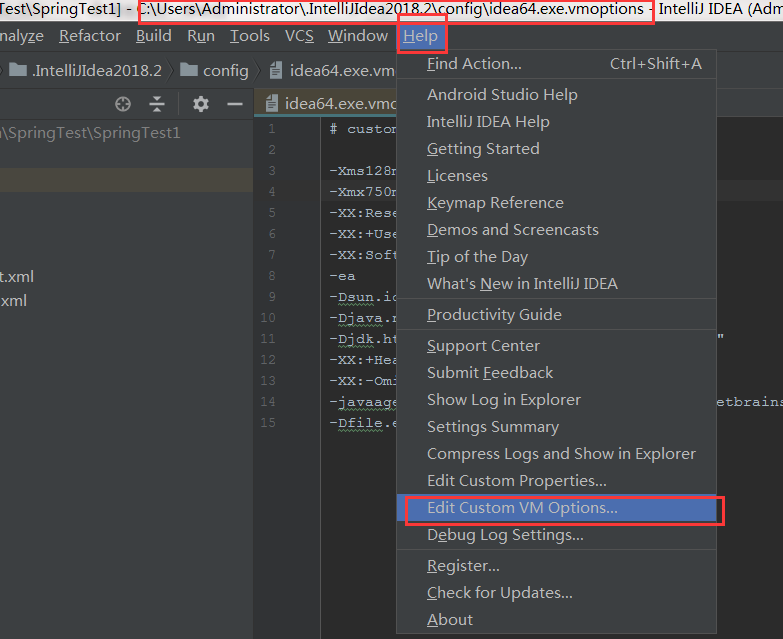The width and height of the screenshot is (783, 639).
Task: Click the -ea line in editor
Action: tap(342, 276)
